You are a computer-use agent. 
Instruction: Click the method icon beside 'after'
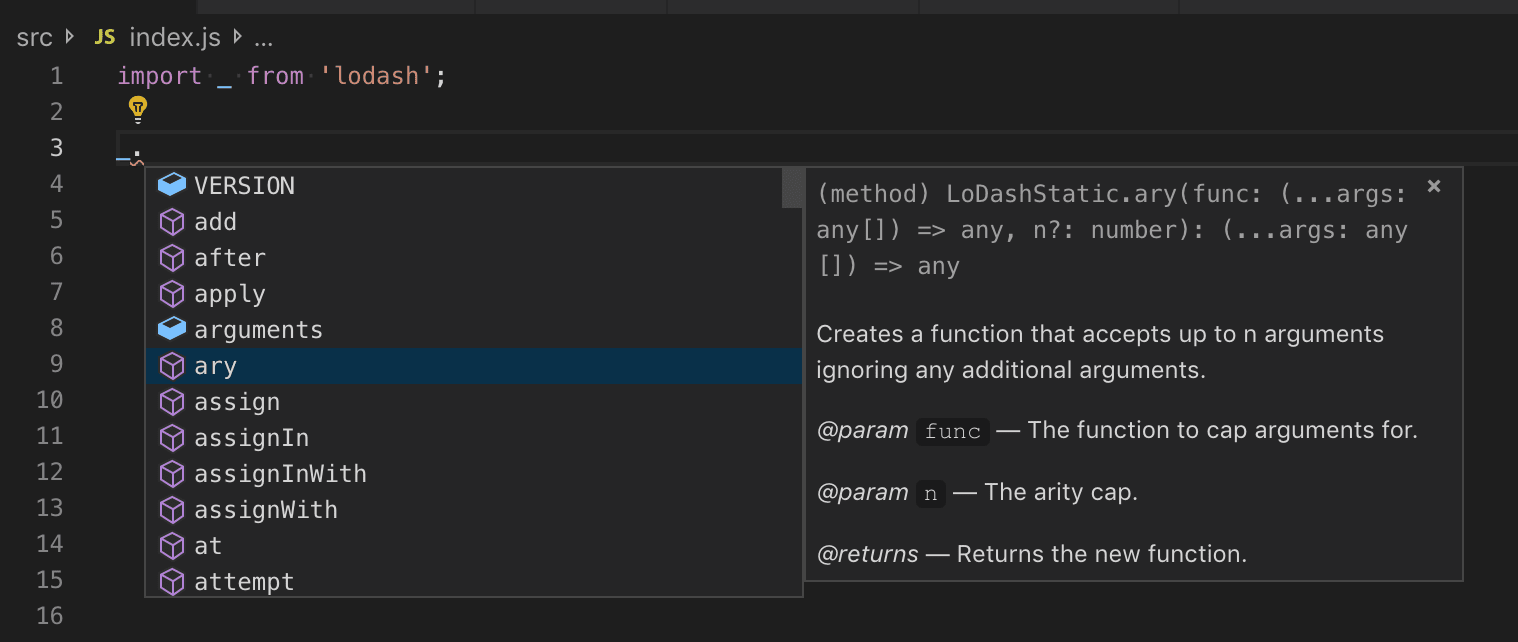tap(171, 256)
